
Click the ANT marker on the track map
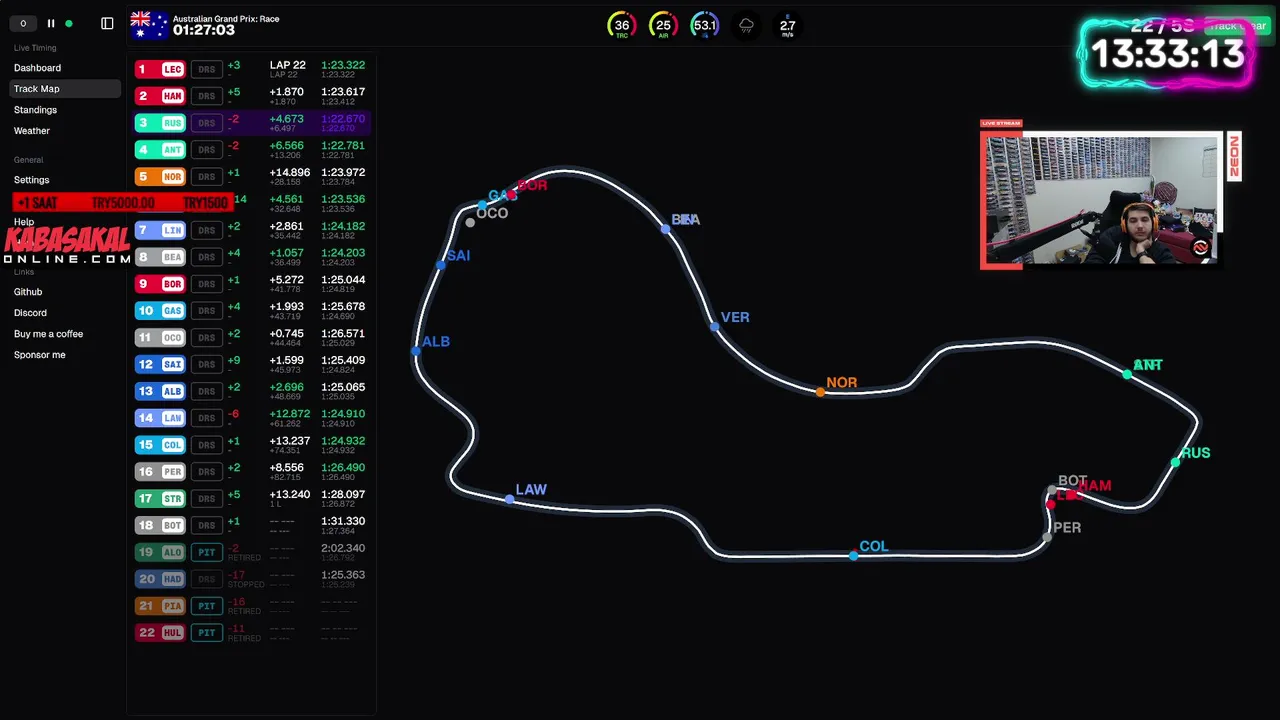(x=1128, y=374)
